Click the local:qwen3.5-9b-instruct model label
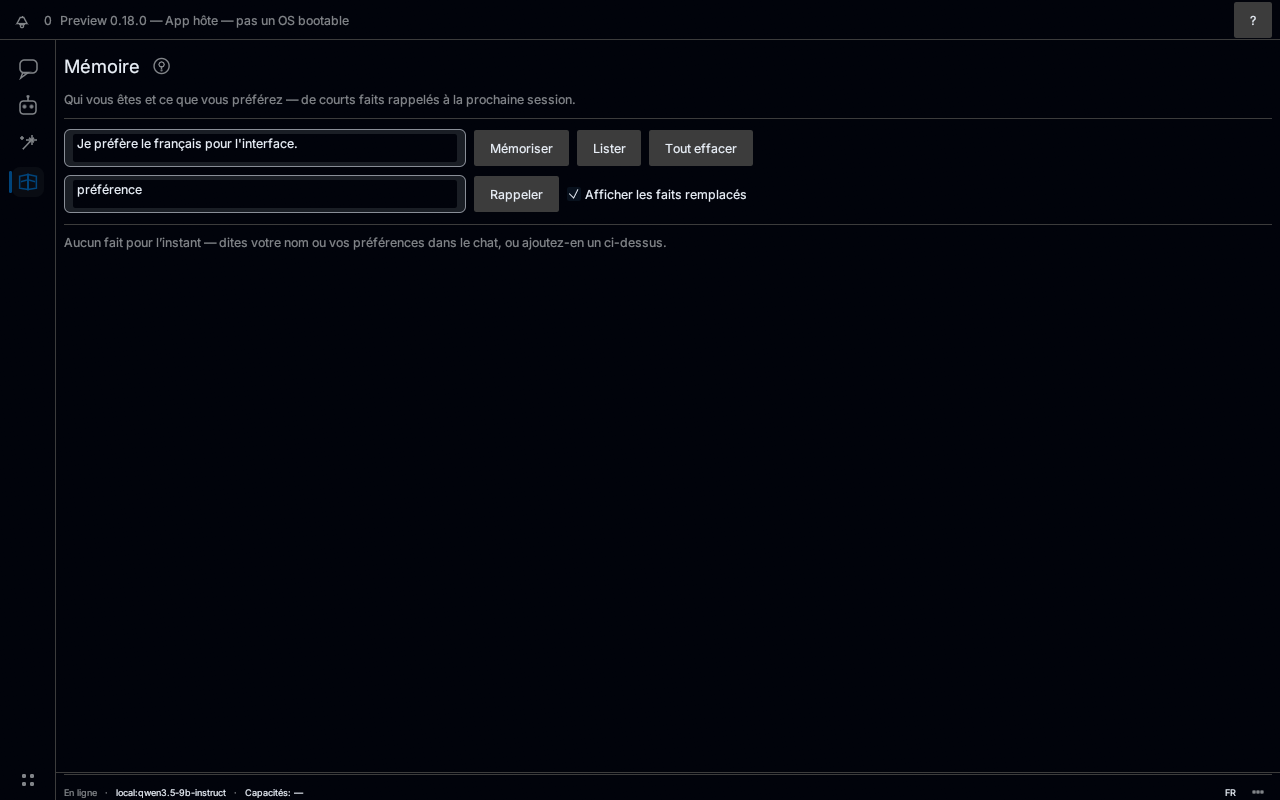Image resolution: width=1280 pixels, height=800 pixels. 171,792
